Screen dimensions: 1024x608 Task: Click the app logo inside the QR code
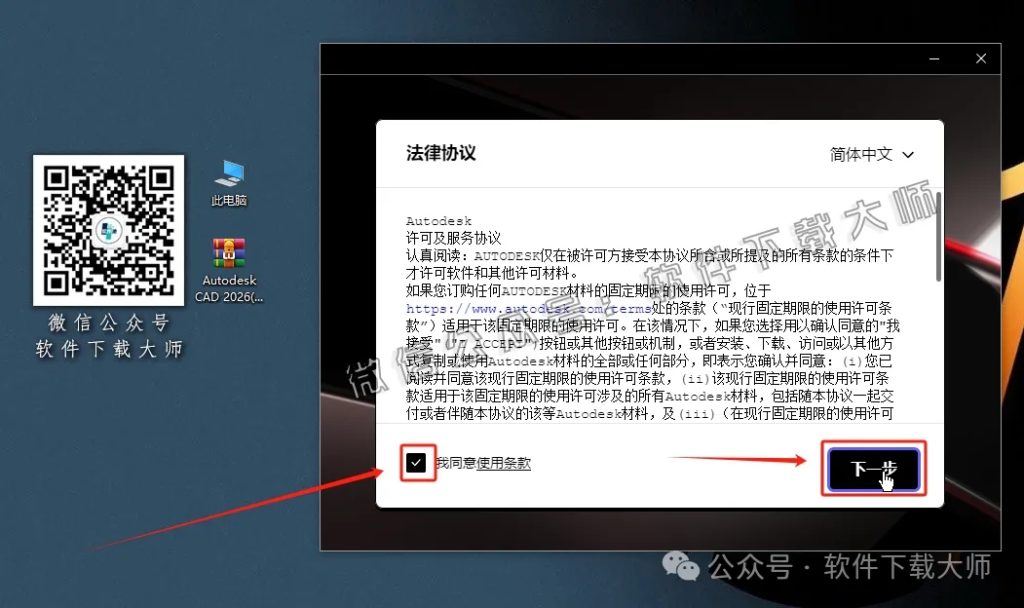109,229
